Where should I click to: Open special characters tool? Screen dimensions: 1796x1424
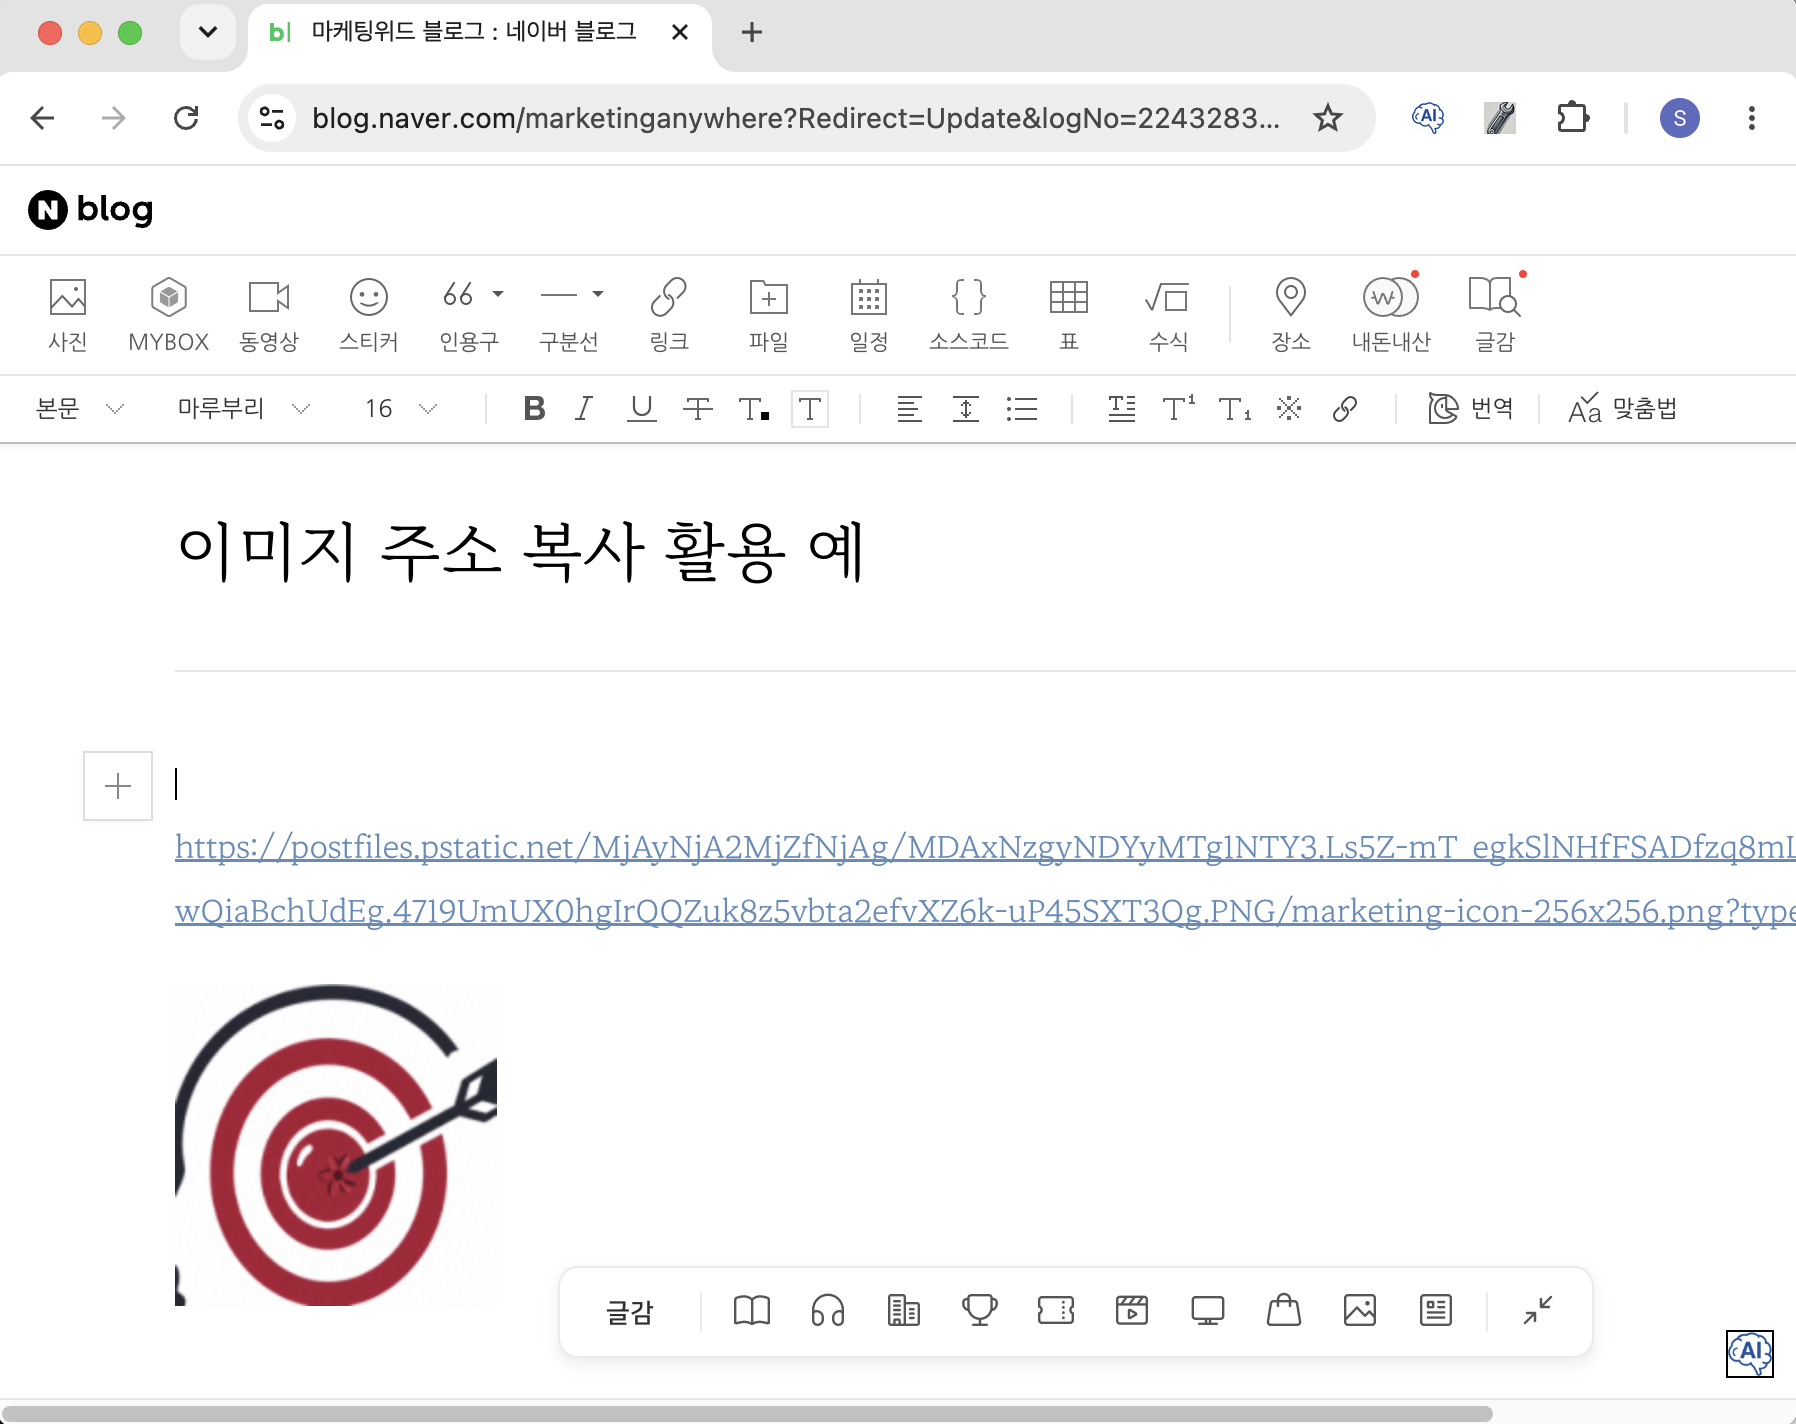[1289, 408]
